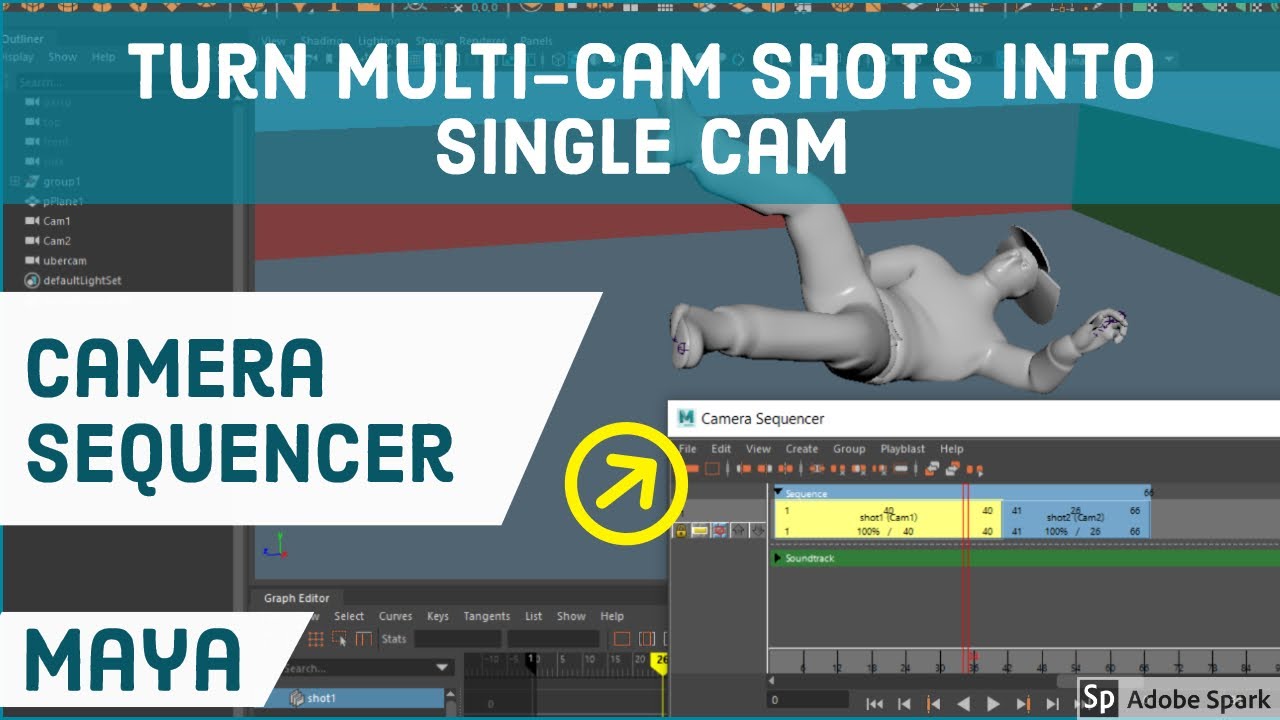Toggle the track lock icon

(681, 530)
